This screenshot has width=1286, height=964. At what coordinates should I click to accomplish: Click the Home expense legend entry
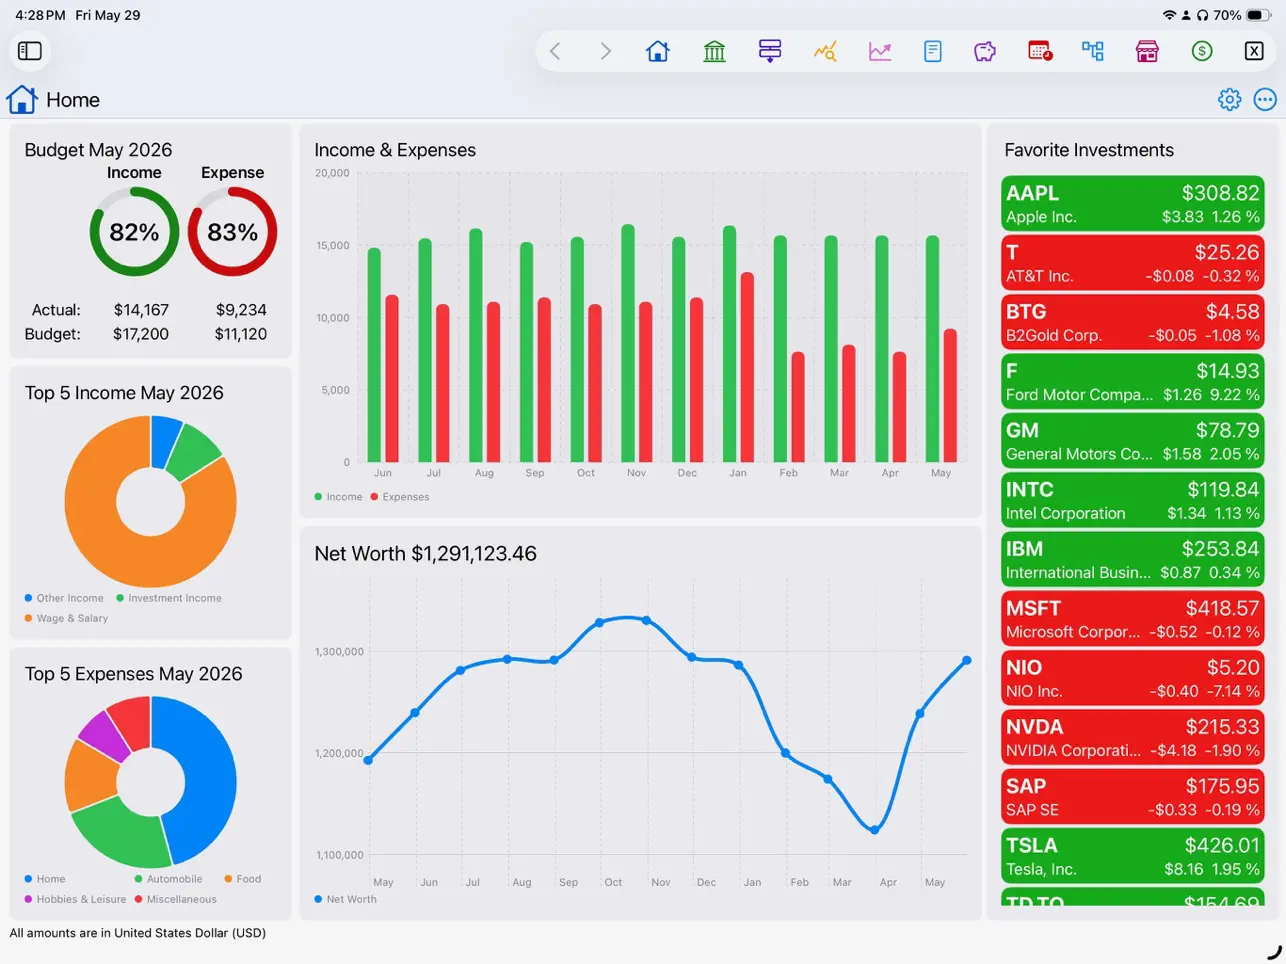coord(45,879)
